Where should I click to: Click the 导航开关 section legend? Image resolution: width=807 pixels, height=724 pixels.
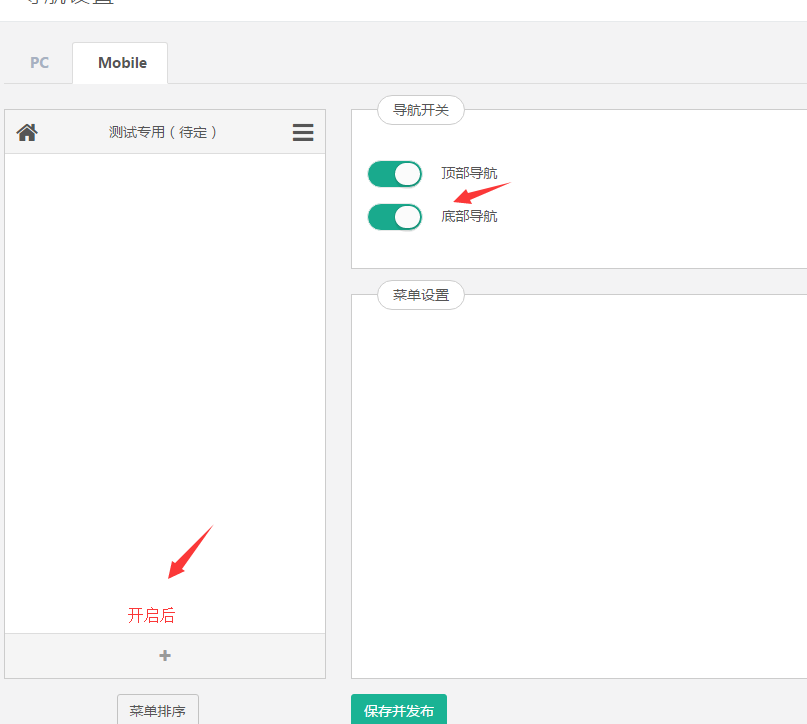click(420, 110)
